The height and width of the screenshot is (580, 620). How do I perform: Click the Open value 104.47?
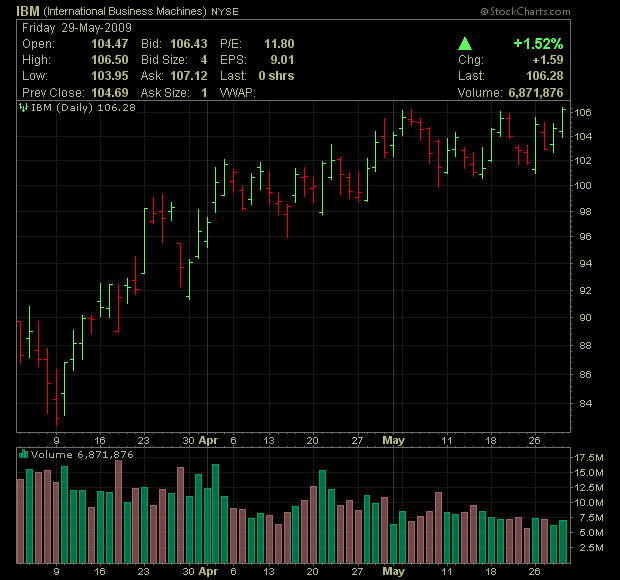110,43
